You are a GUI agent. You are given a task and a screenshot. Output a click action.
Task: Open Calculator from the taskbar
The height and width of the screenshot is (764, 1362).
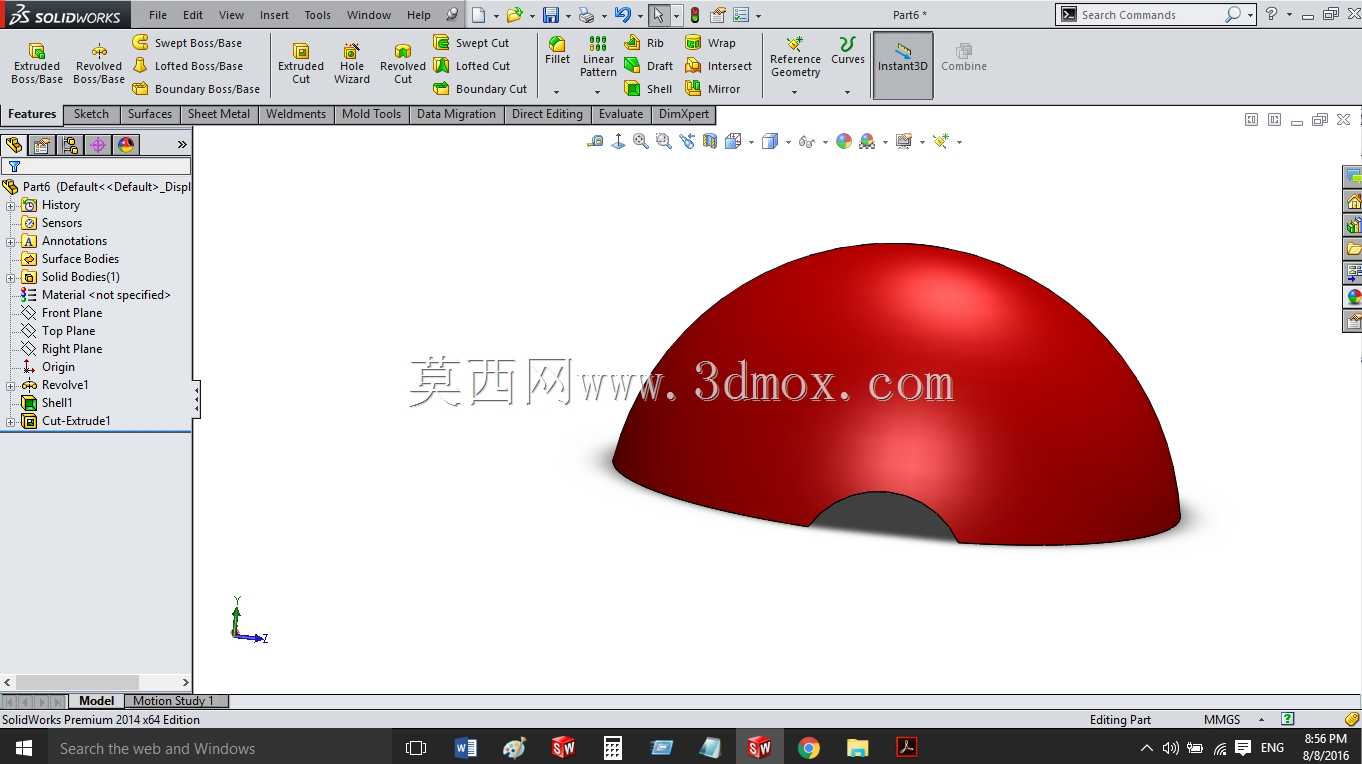point(613,748)
